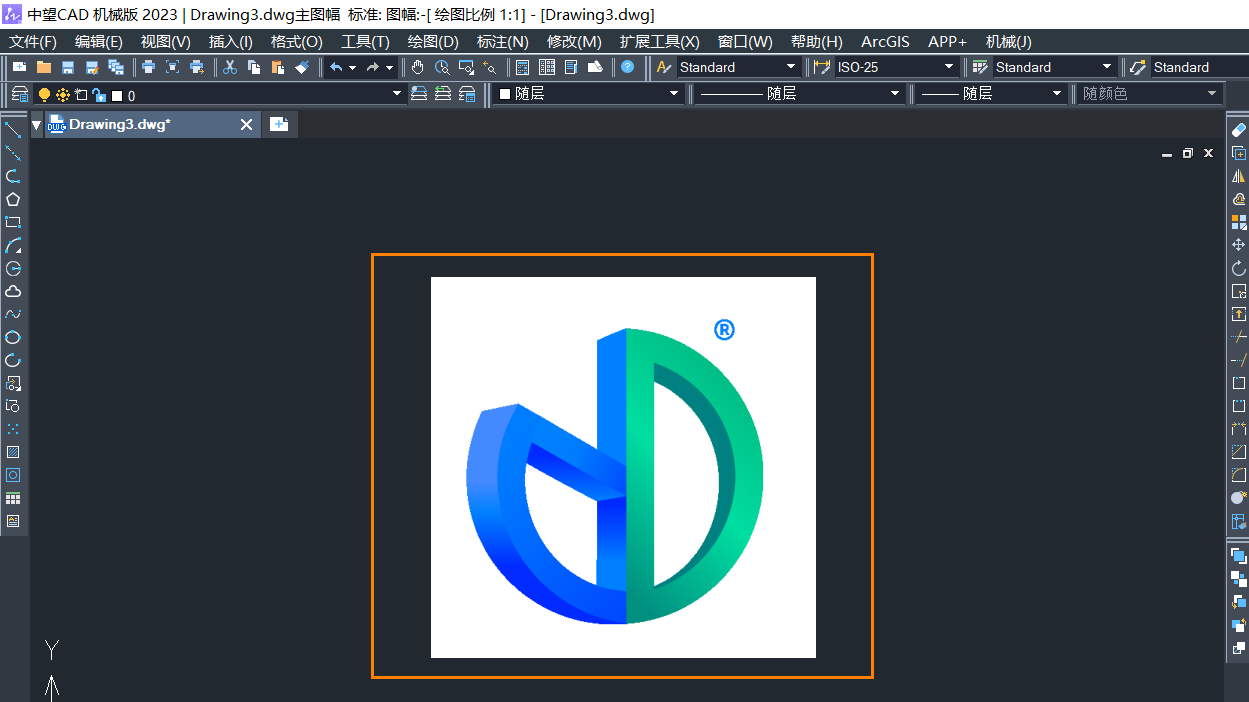The image size is (1249, 702).
Task: Select the Table tool in draw toolbar
Action: coord(13,498)
